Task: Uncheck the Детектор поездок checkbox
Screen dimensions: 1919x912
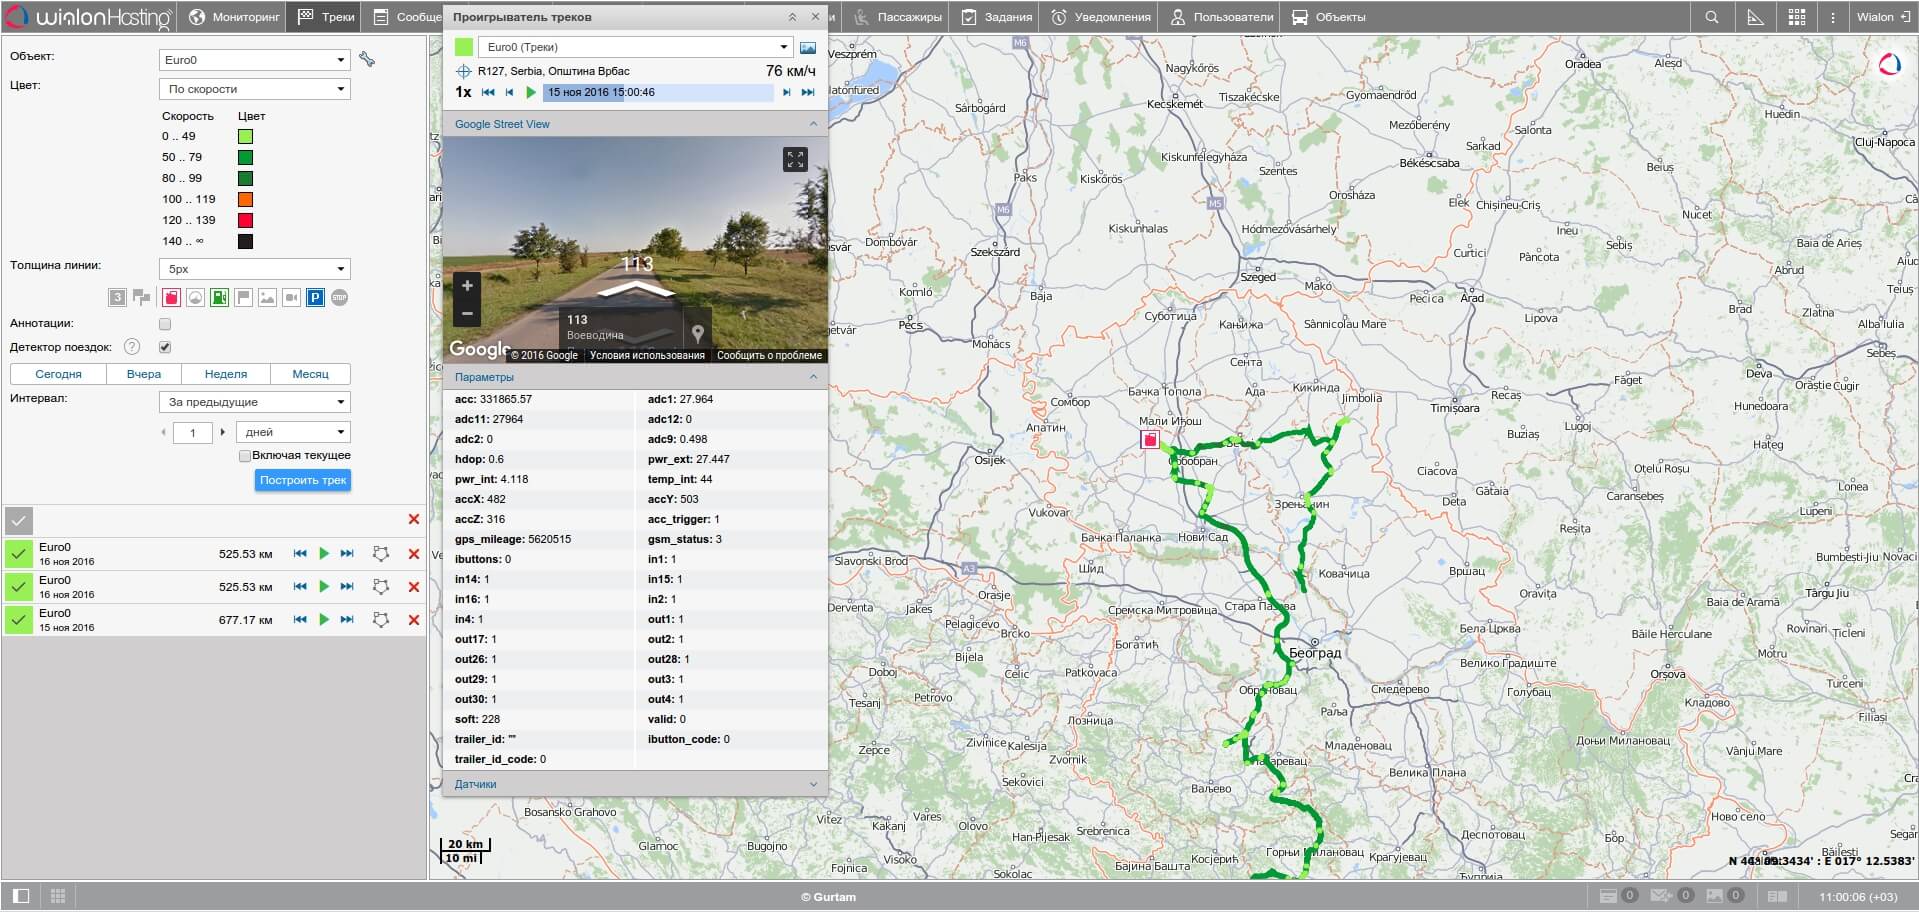Action: (x=165, y=347)
